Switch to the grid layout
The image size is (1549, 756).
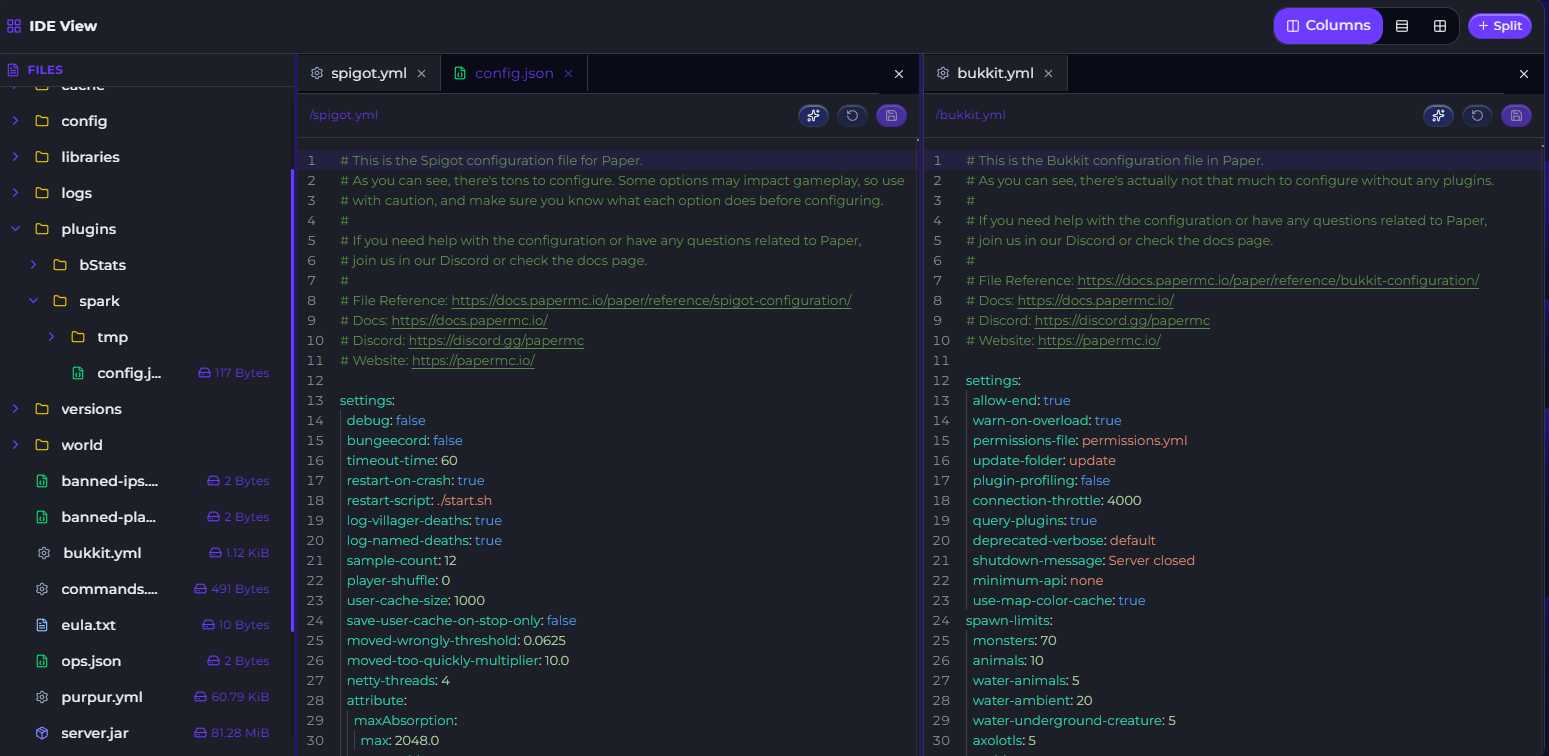1440,26
